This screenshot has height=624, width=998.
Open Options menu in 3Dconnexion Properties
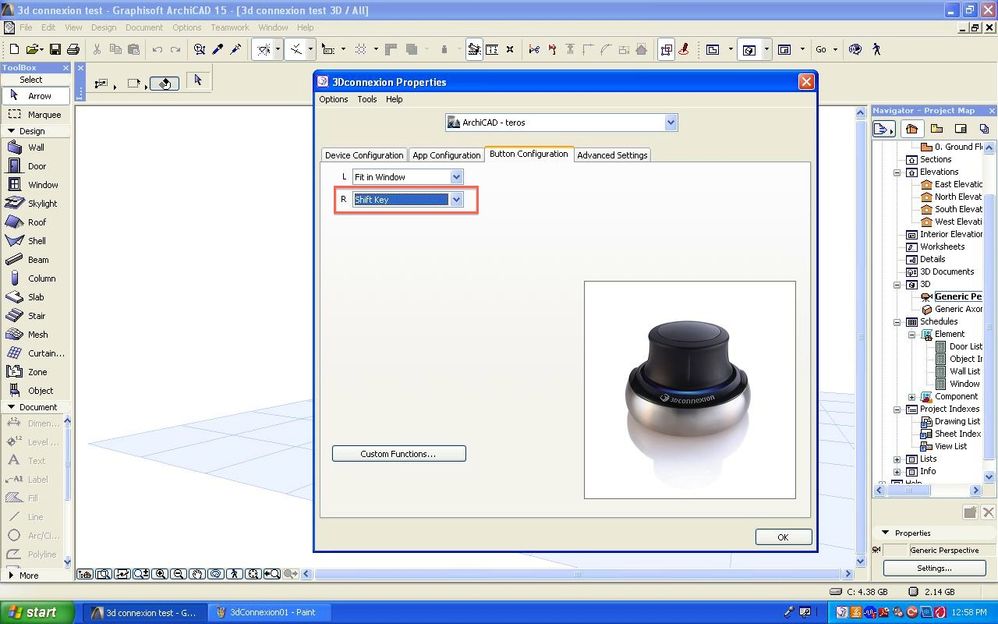pyautogui.click(x=334, y=99)
